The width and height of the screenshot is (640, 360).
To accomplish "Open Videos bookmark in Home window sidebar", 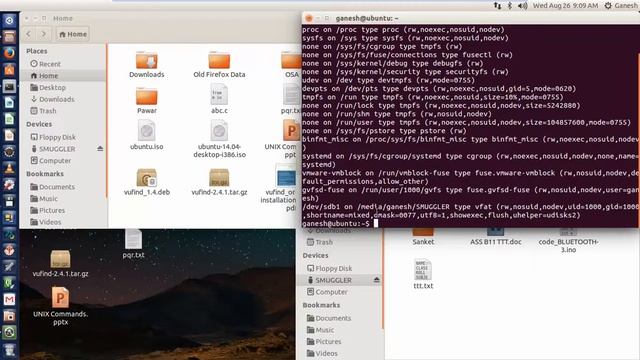I will (x=46, y=222).
